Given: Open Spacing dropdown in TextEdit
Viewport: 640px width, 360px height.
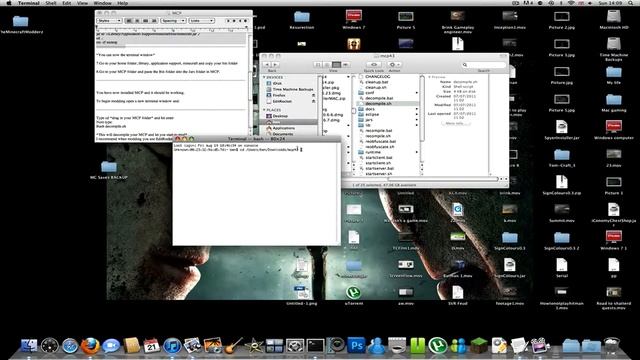Looking at the screenshot, I should point(173,20).
